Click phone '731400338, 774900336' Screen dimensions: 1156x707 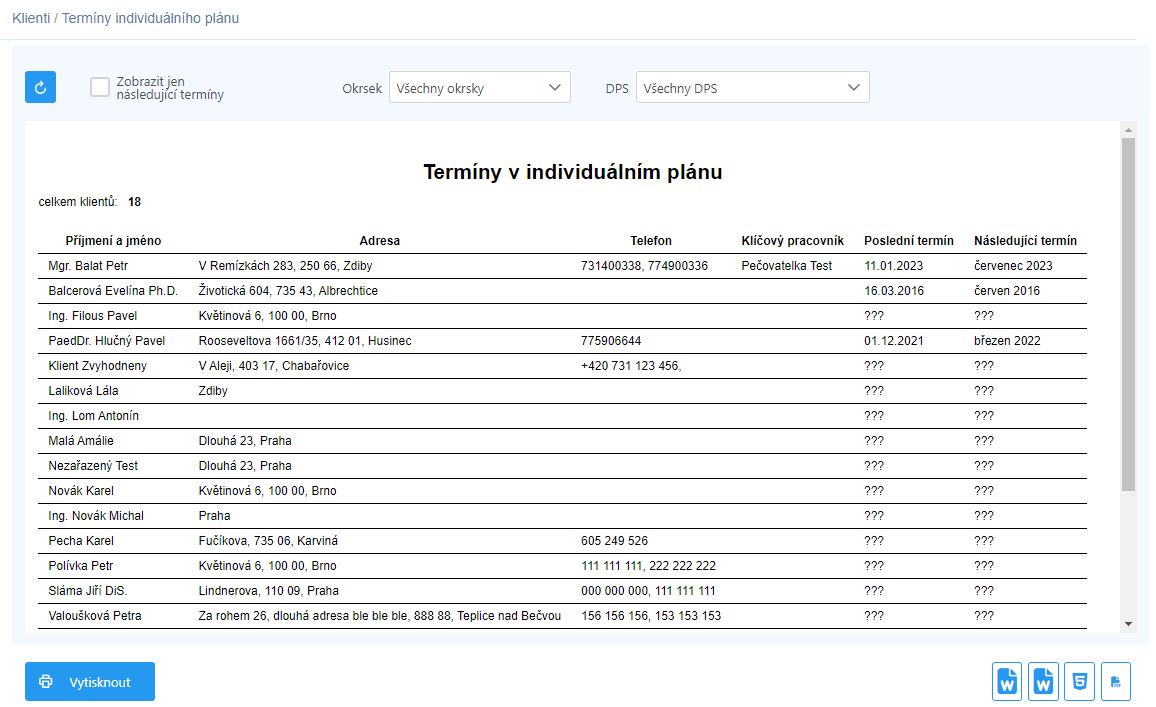[644, 265]
